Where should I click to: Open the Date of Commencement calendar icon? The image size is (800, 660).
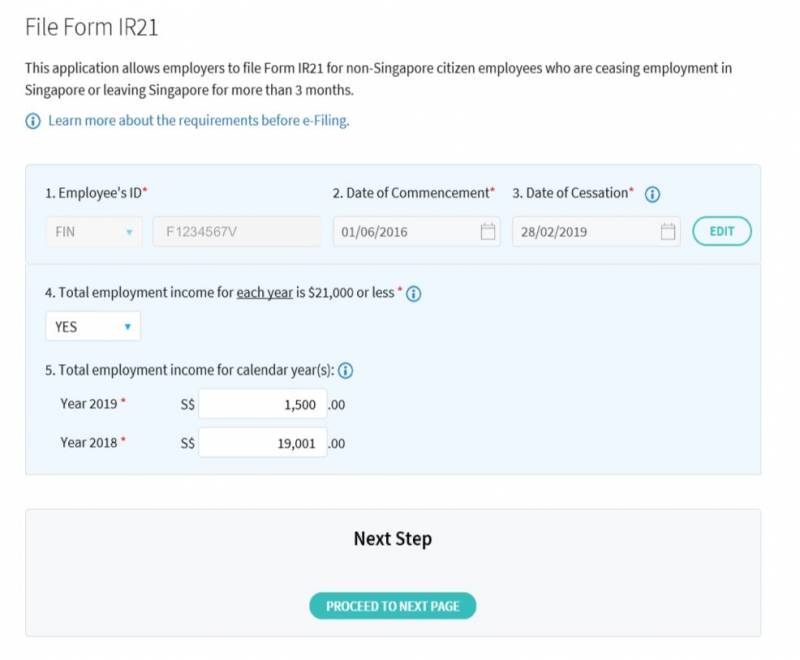click(x=488, y=232)
